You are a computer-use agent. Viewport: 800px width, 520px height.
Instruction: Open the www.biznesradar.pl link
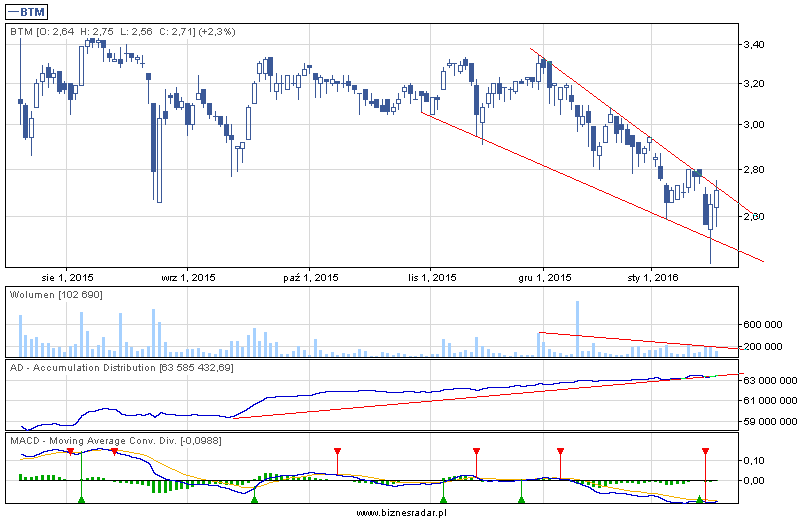point(400,512)
